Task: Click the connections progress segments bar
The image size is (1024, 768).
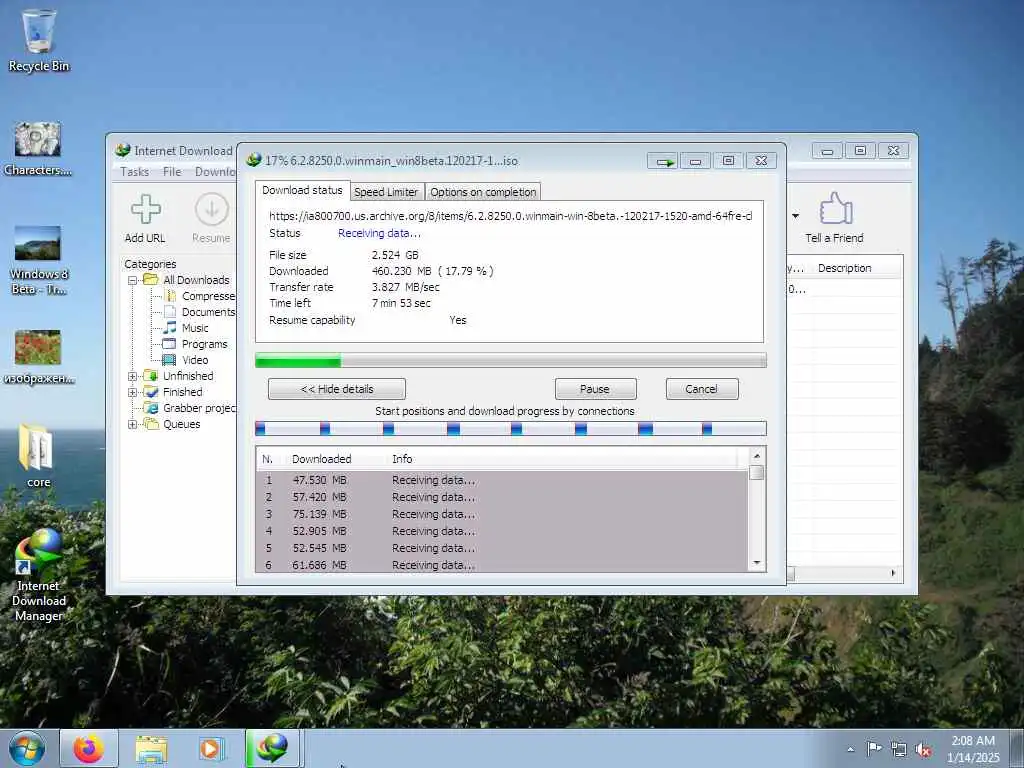Action: 511,429
